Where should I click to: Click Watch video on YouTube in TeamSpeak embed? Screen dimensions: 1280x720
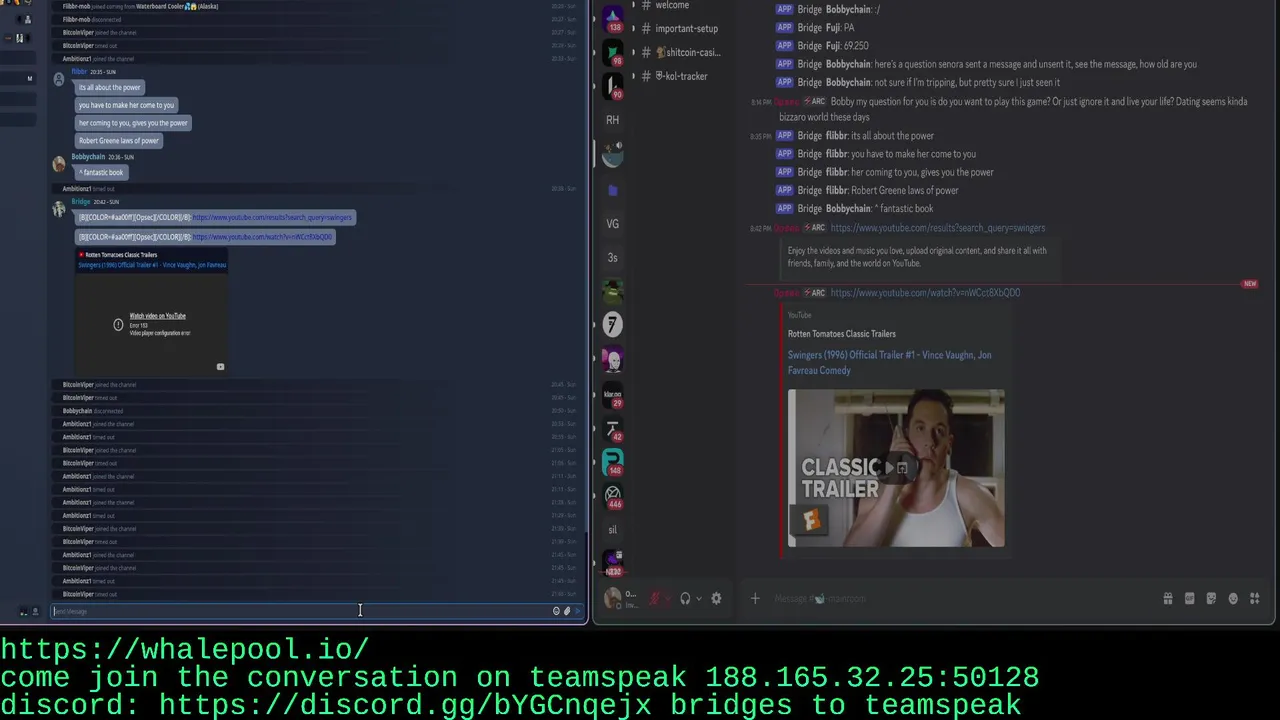click(157, 316)
